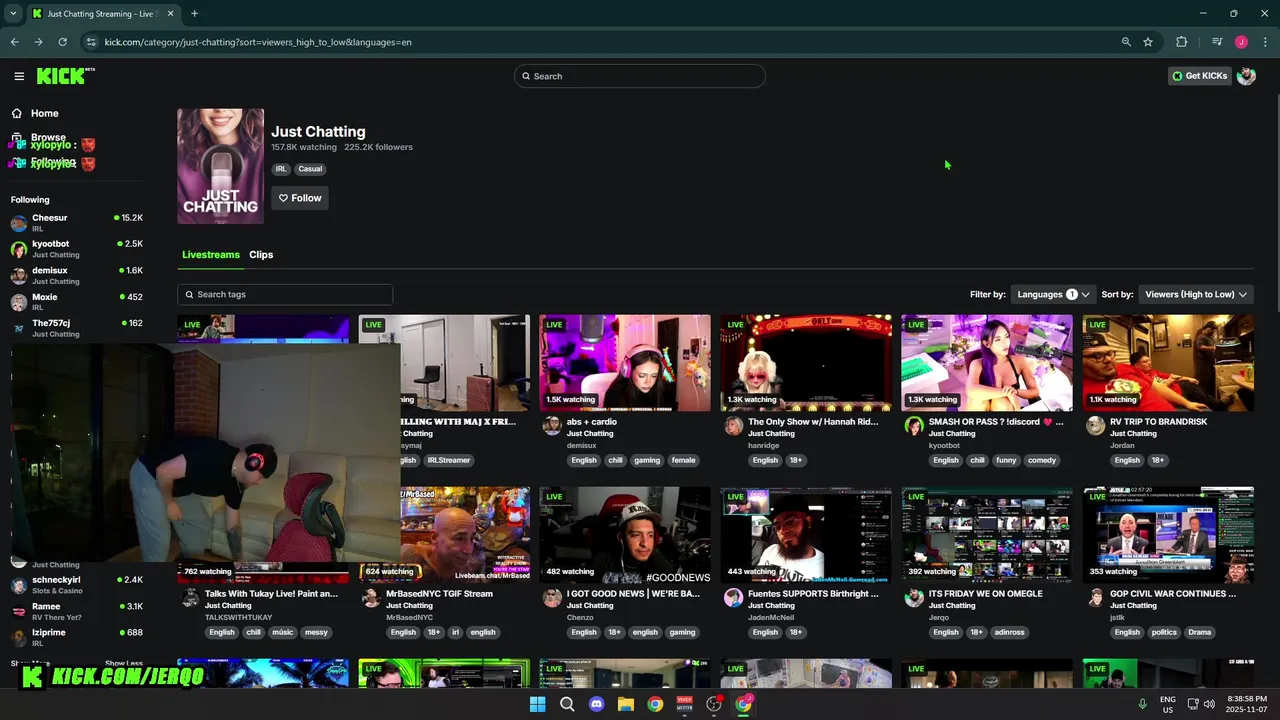Select the adinross tag under OMEGLE stream
1280x720 pixels.
1009,632
